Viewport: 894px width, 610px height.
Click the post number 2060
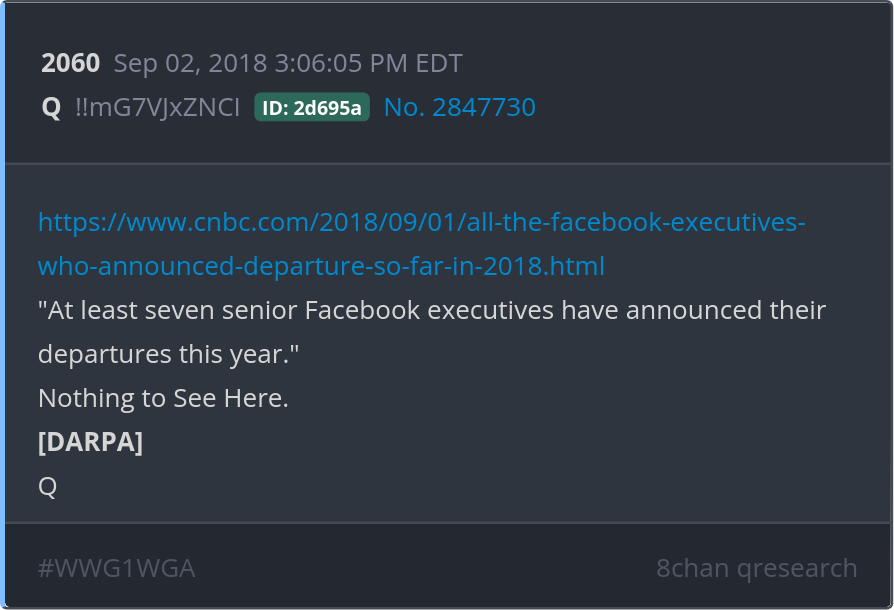pyautogui.click(x=70, y=64)
